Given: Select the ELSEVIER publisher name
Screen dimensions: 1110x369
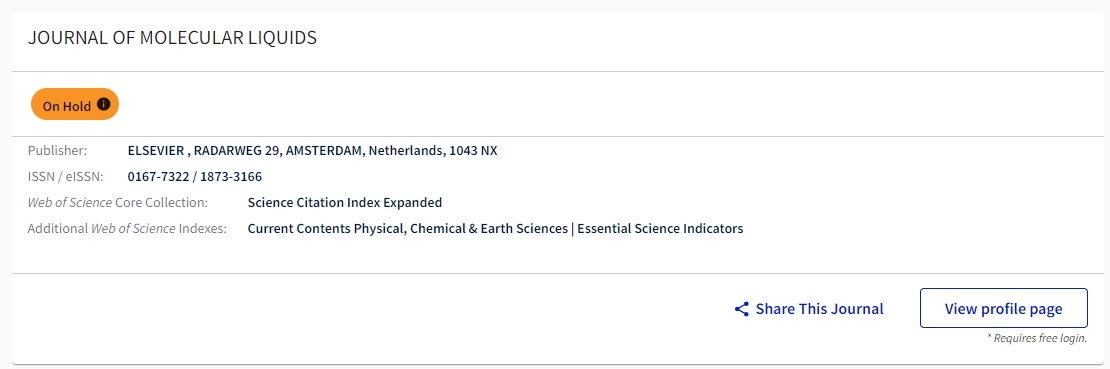Looking at the screenshot, I should pos(156,151).
